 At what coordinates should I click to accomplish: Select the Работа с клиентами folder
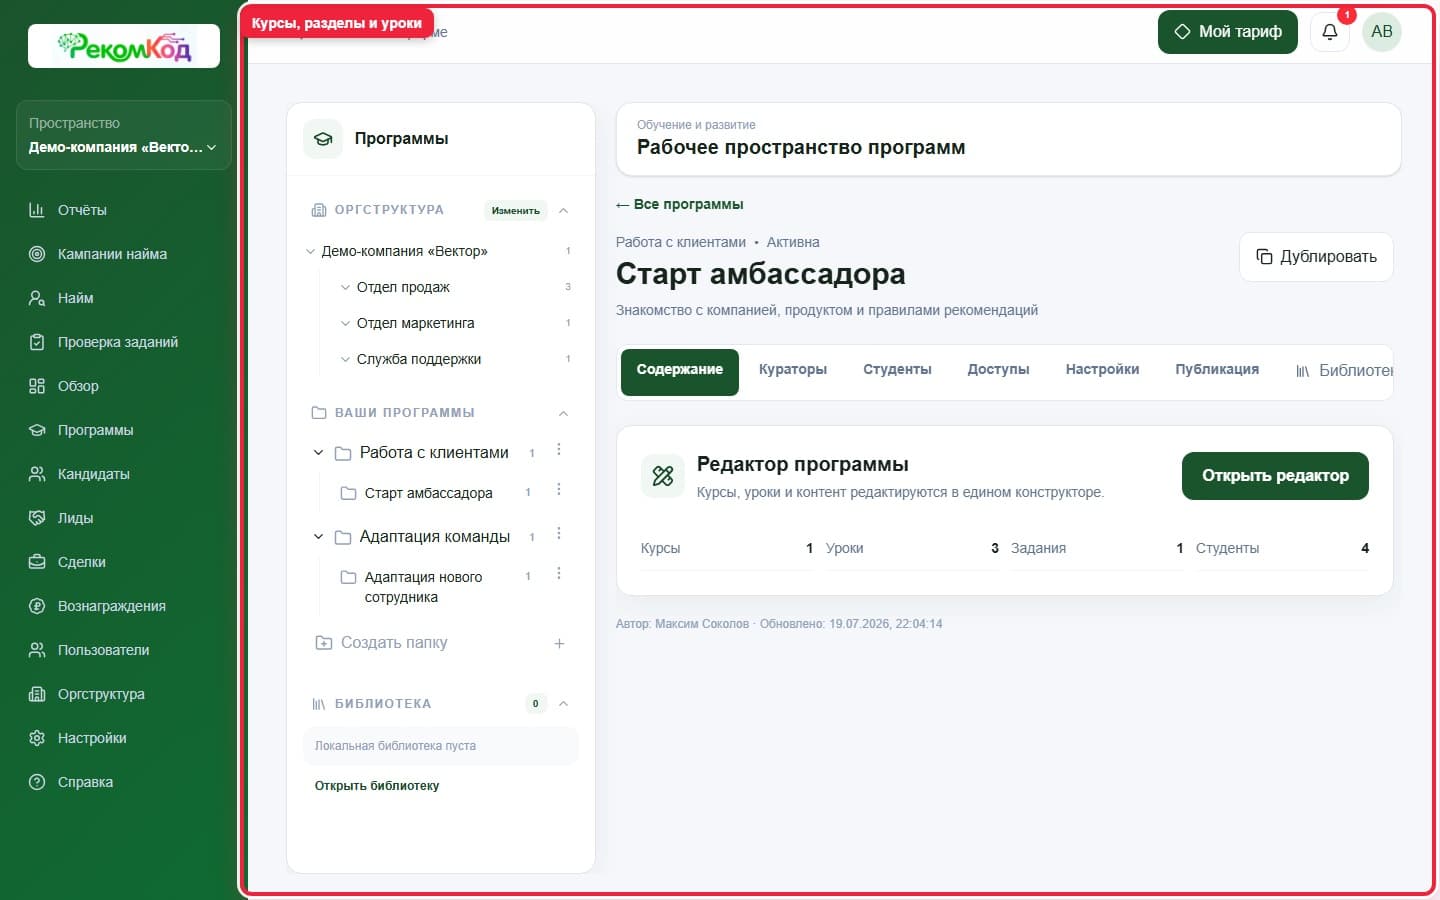click(x=434, y=453)
